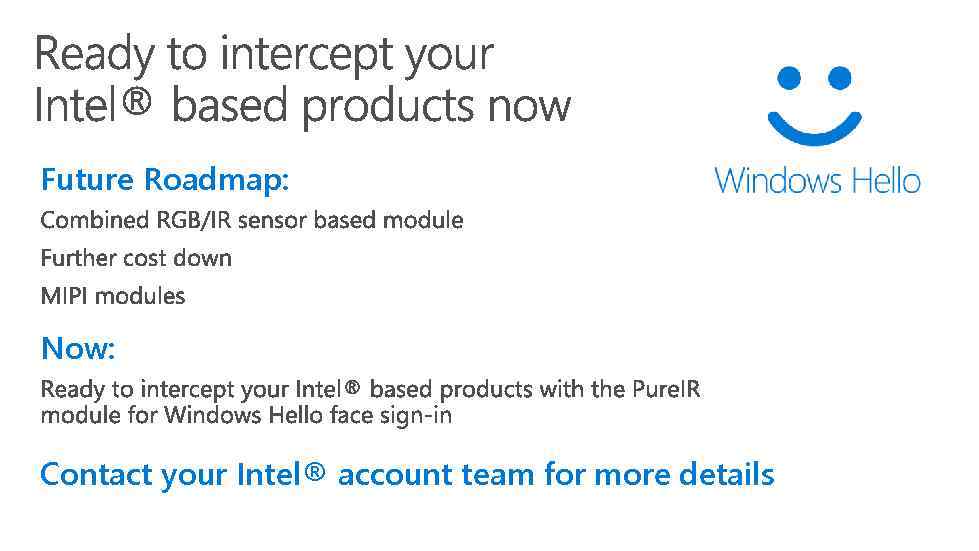Select the Windows Hello wordmark text
This screenshot has height=551, width=979.
coord(817,181)
